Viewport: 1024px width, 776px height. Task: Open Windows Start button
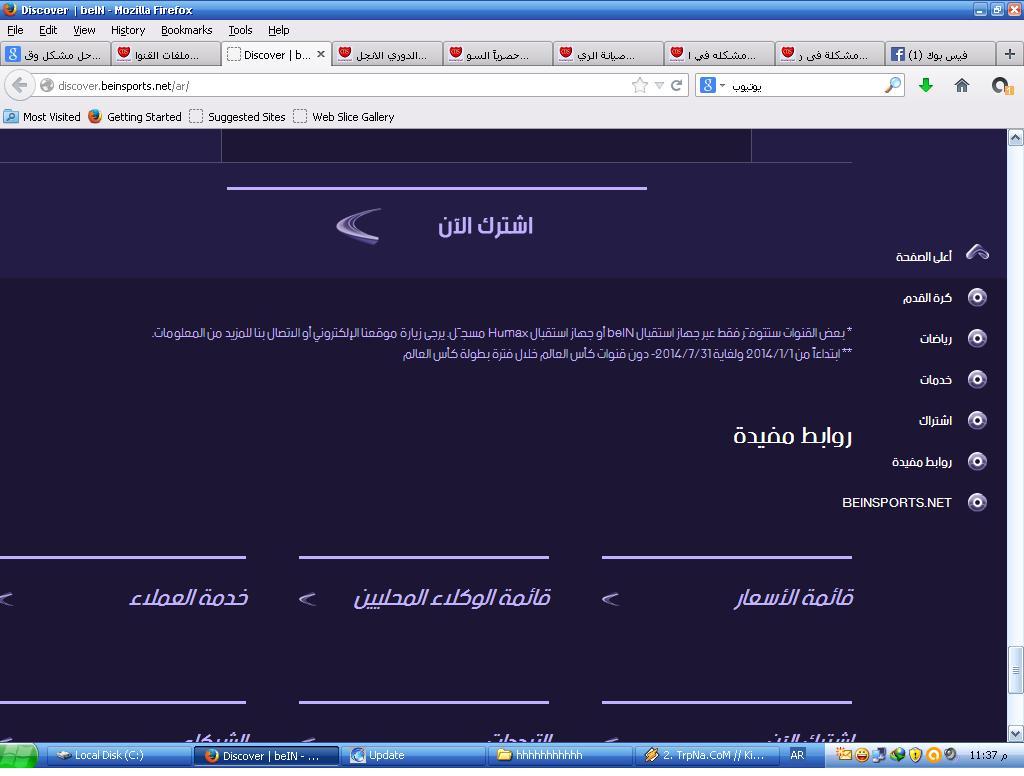pos(18,756)
